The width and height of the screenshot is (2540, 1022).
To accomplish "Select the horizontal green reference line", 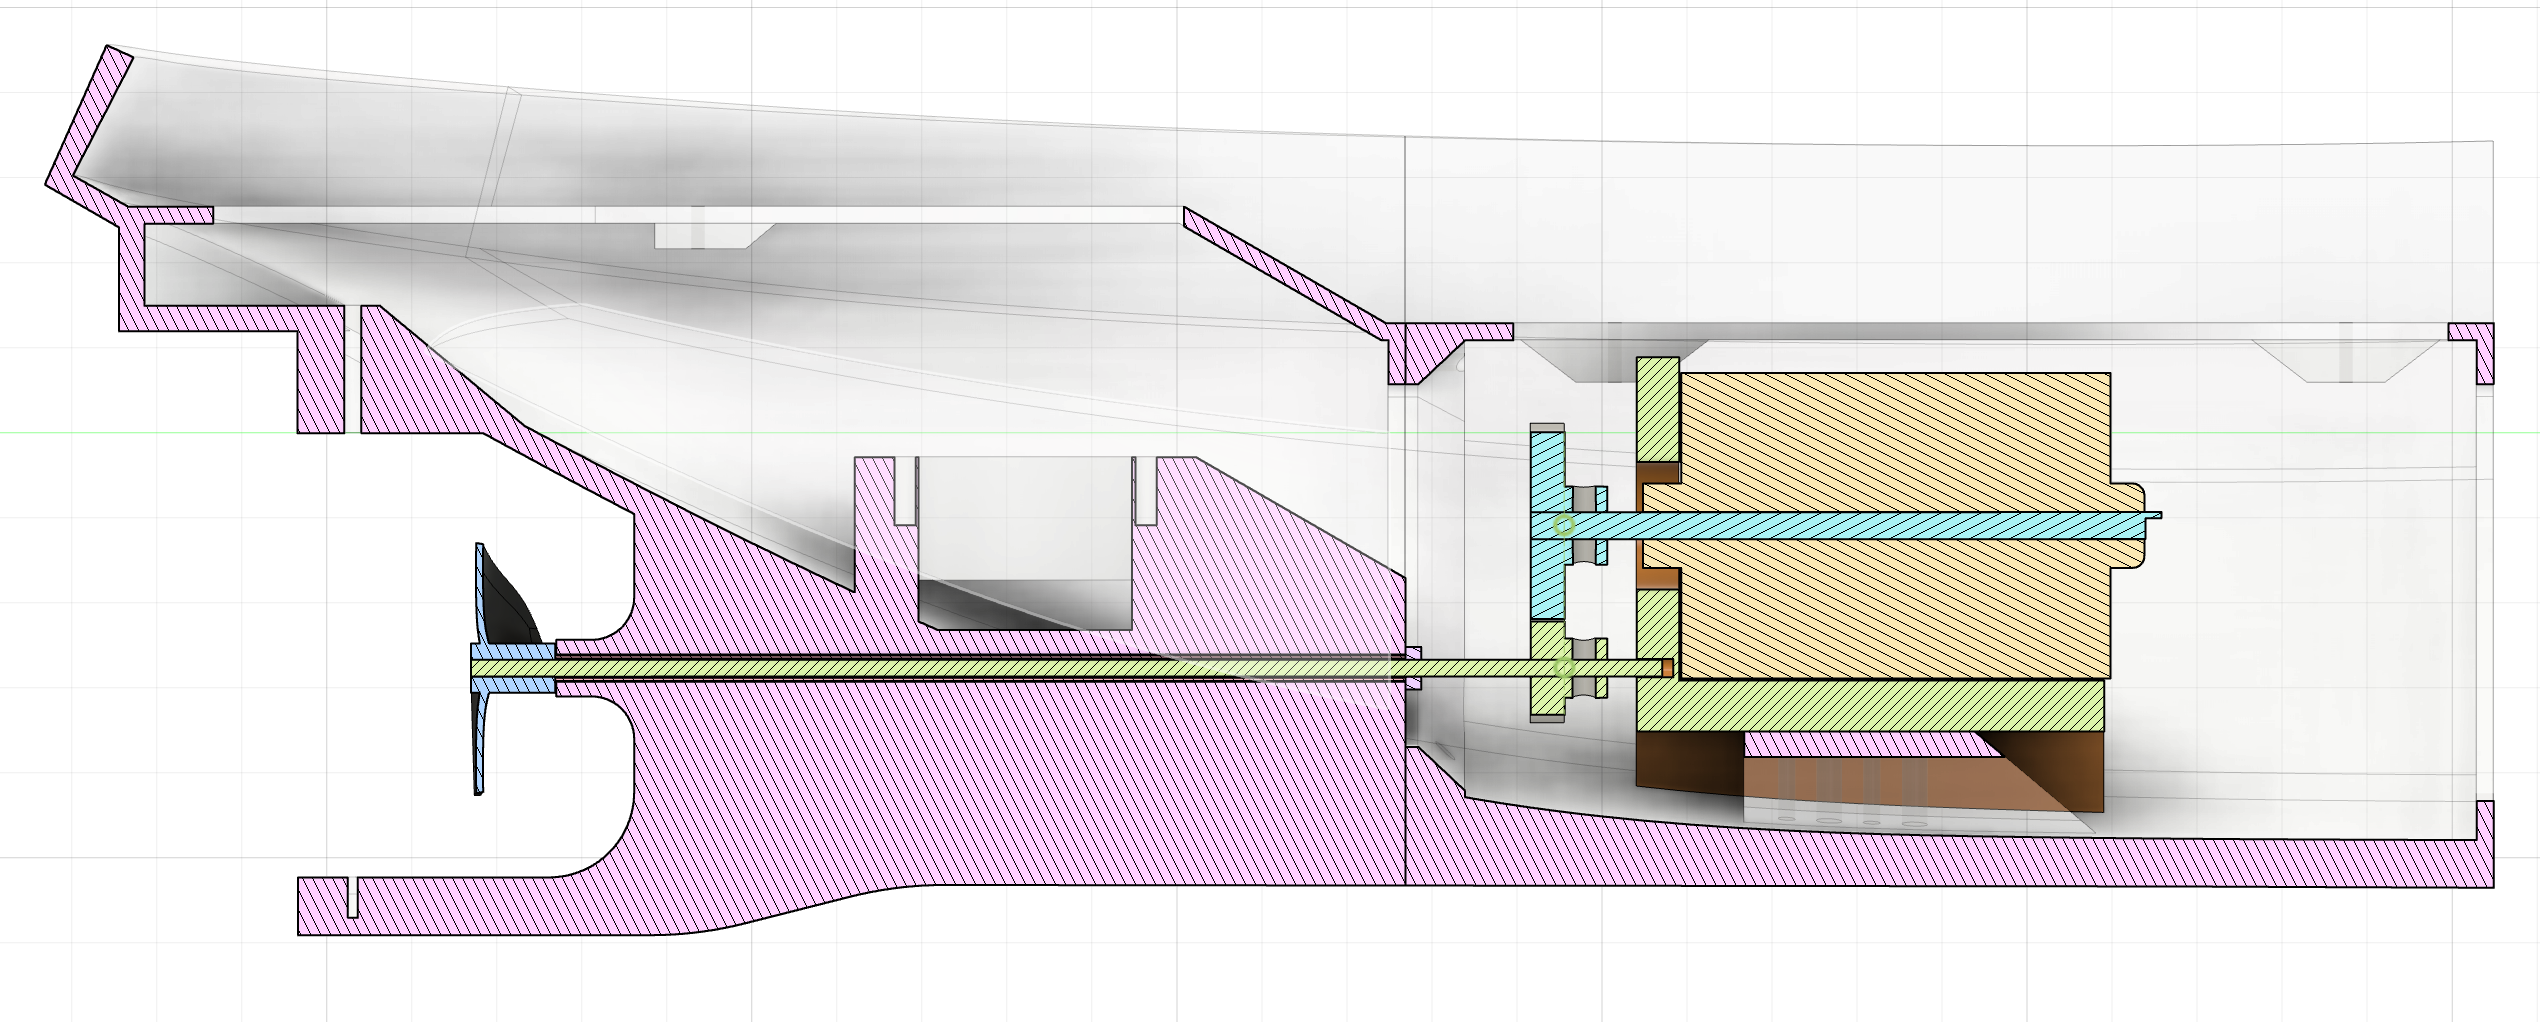I will 1270,433.
